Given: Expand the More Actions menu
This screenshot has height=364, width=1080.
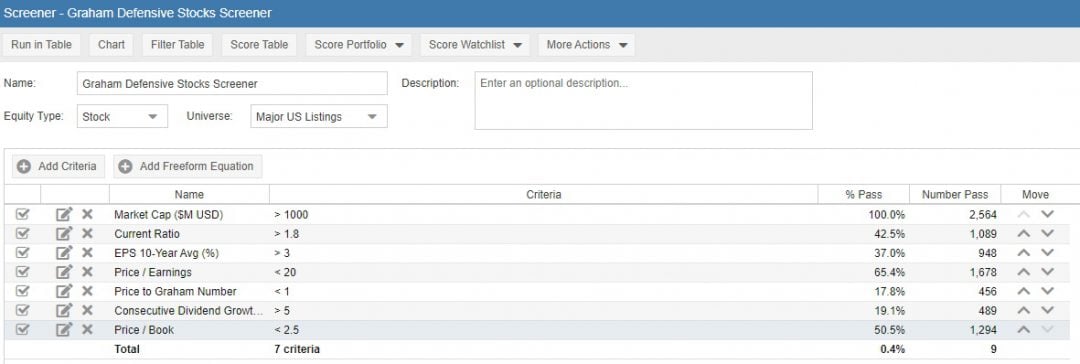Looking at the screenshot, I should pyautogui.click(x=586, y=45).
